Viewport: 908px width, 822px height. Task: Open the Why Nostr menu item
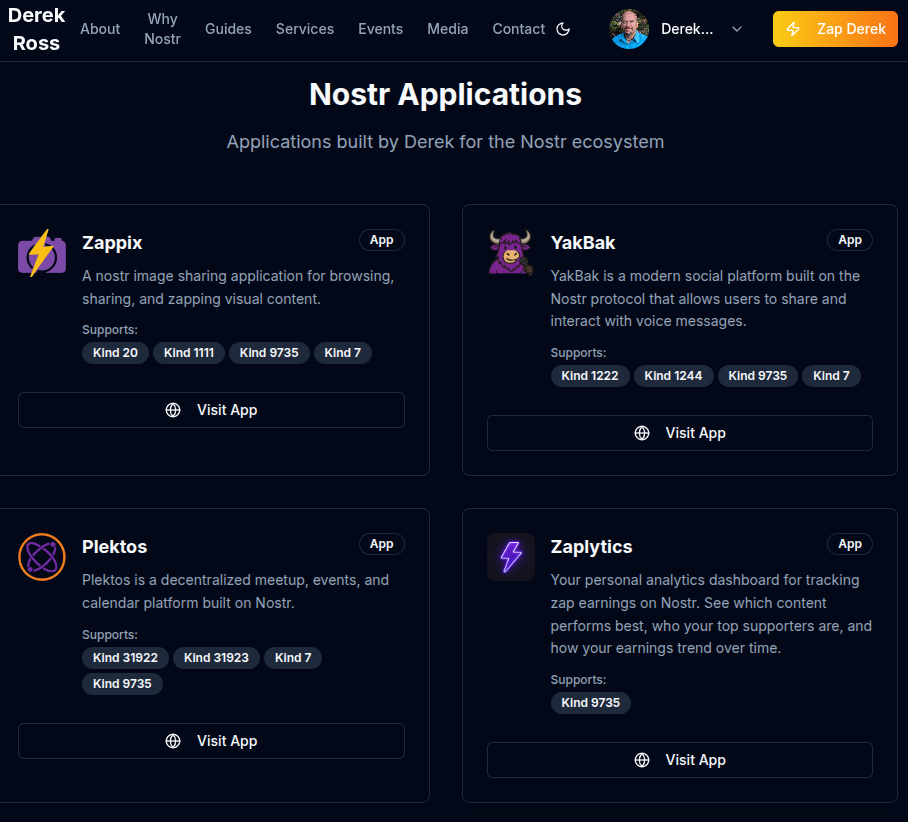[162, 29]
